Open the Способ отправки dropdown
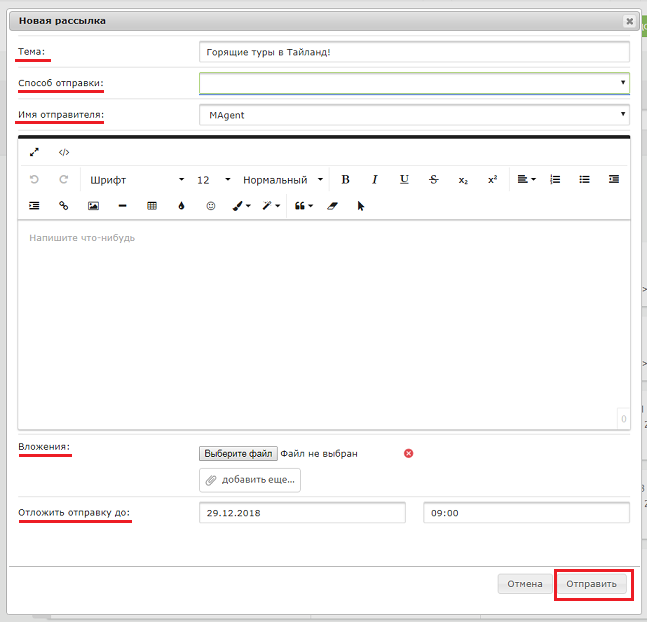This screenshot has width=647, height=622. coord(414,83)
